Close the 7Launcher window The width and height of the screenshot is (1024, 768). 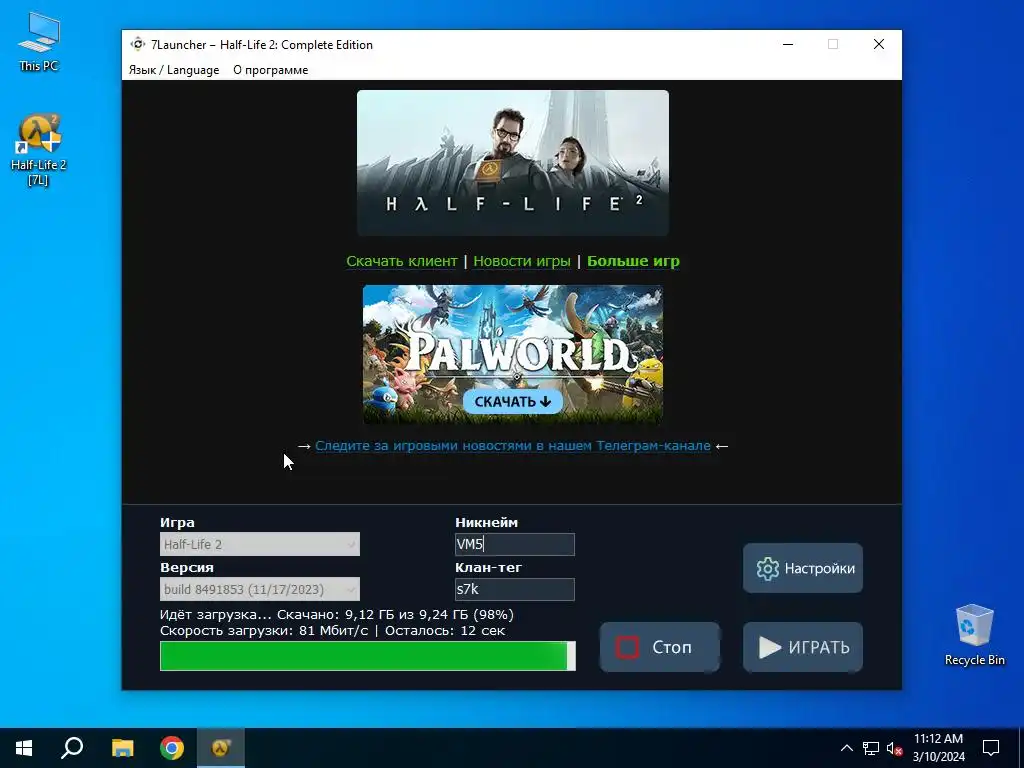click(x=878, y=44)
